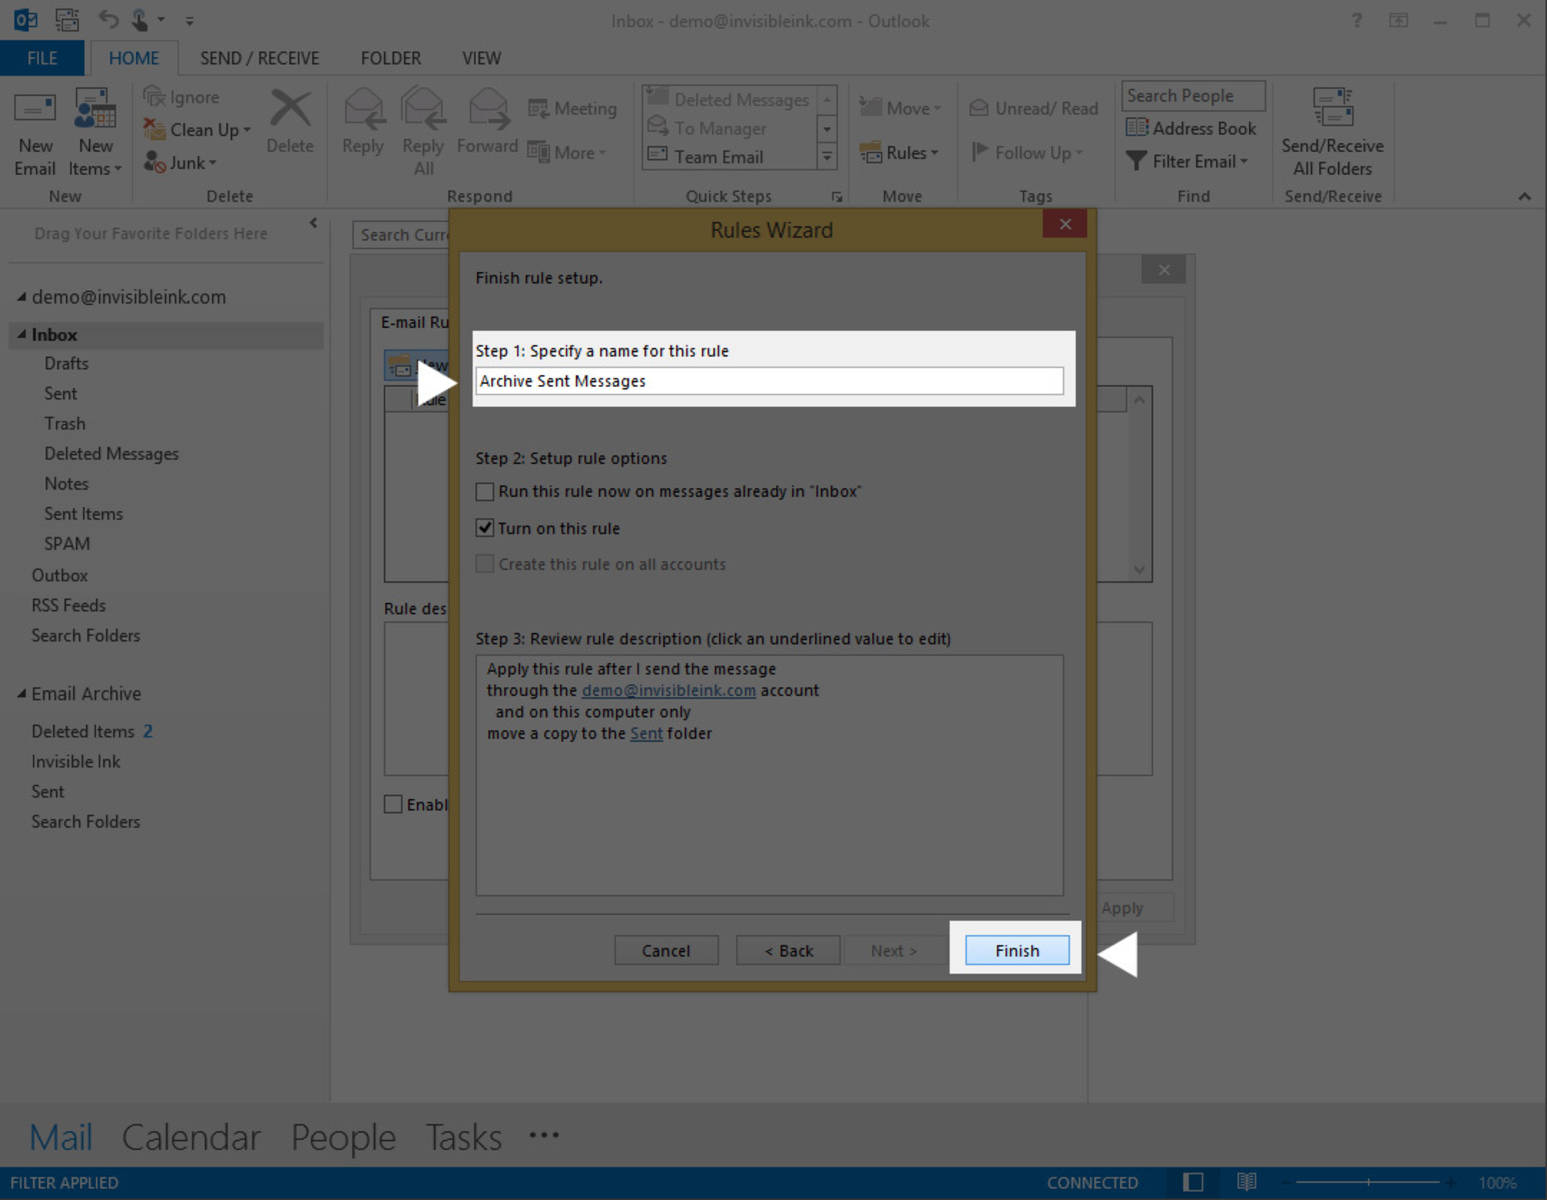Open the Address Book
Viewport: 1547px width, 1200px height.
1191,128
